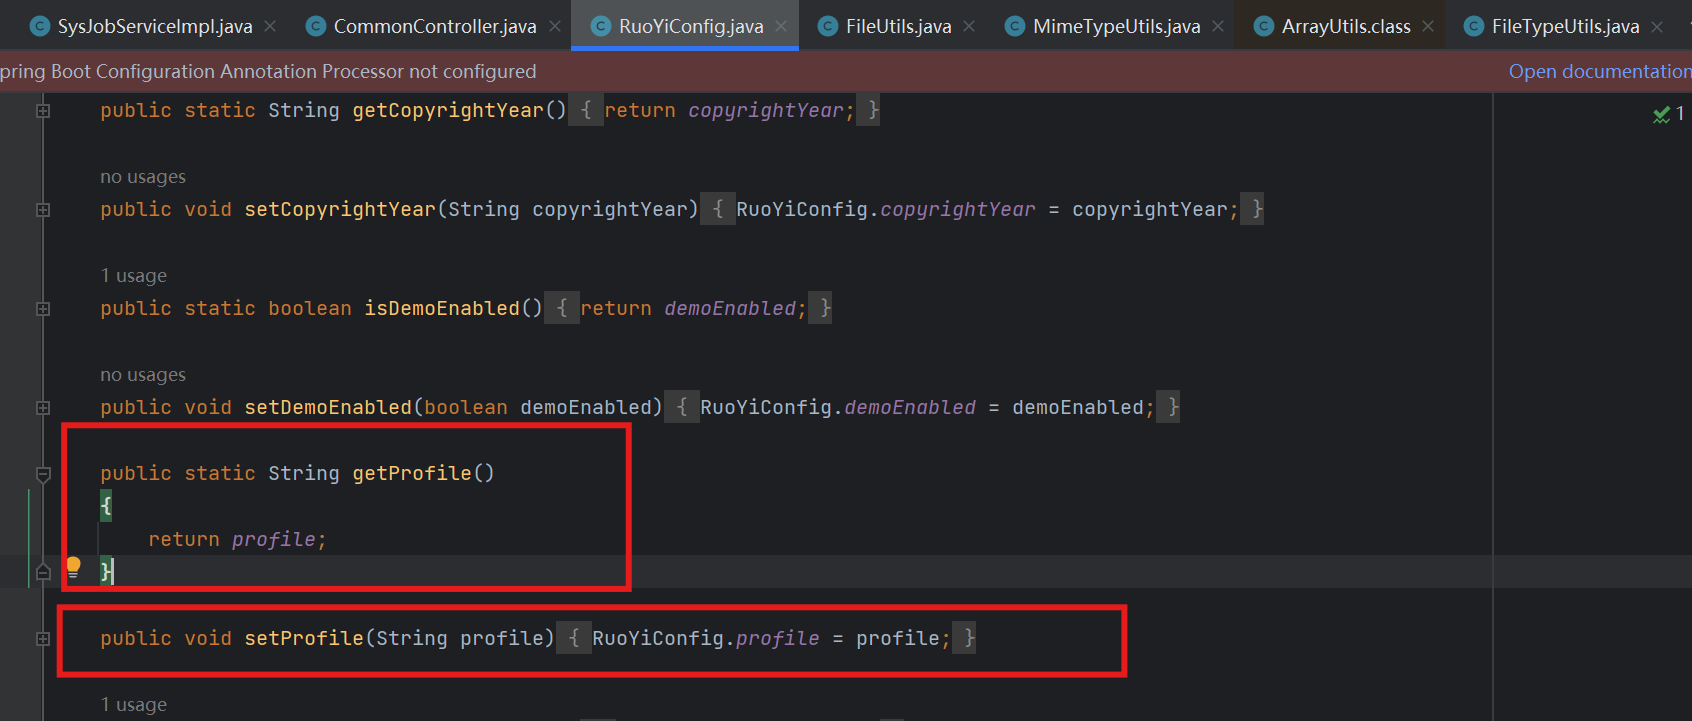Viewport: 1692px width, 721px height.
Task: Close the MimeTypeUtils.java tab
Action: tap(1218, 27)
